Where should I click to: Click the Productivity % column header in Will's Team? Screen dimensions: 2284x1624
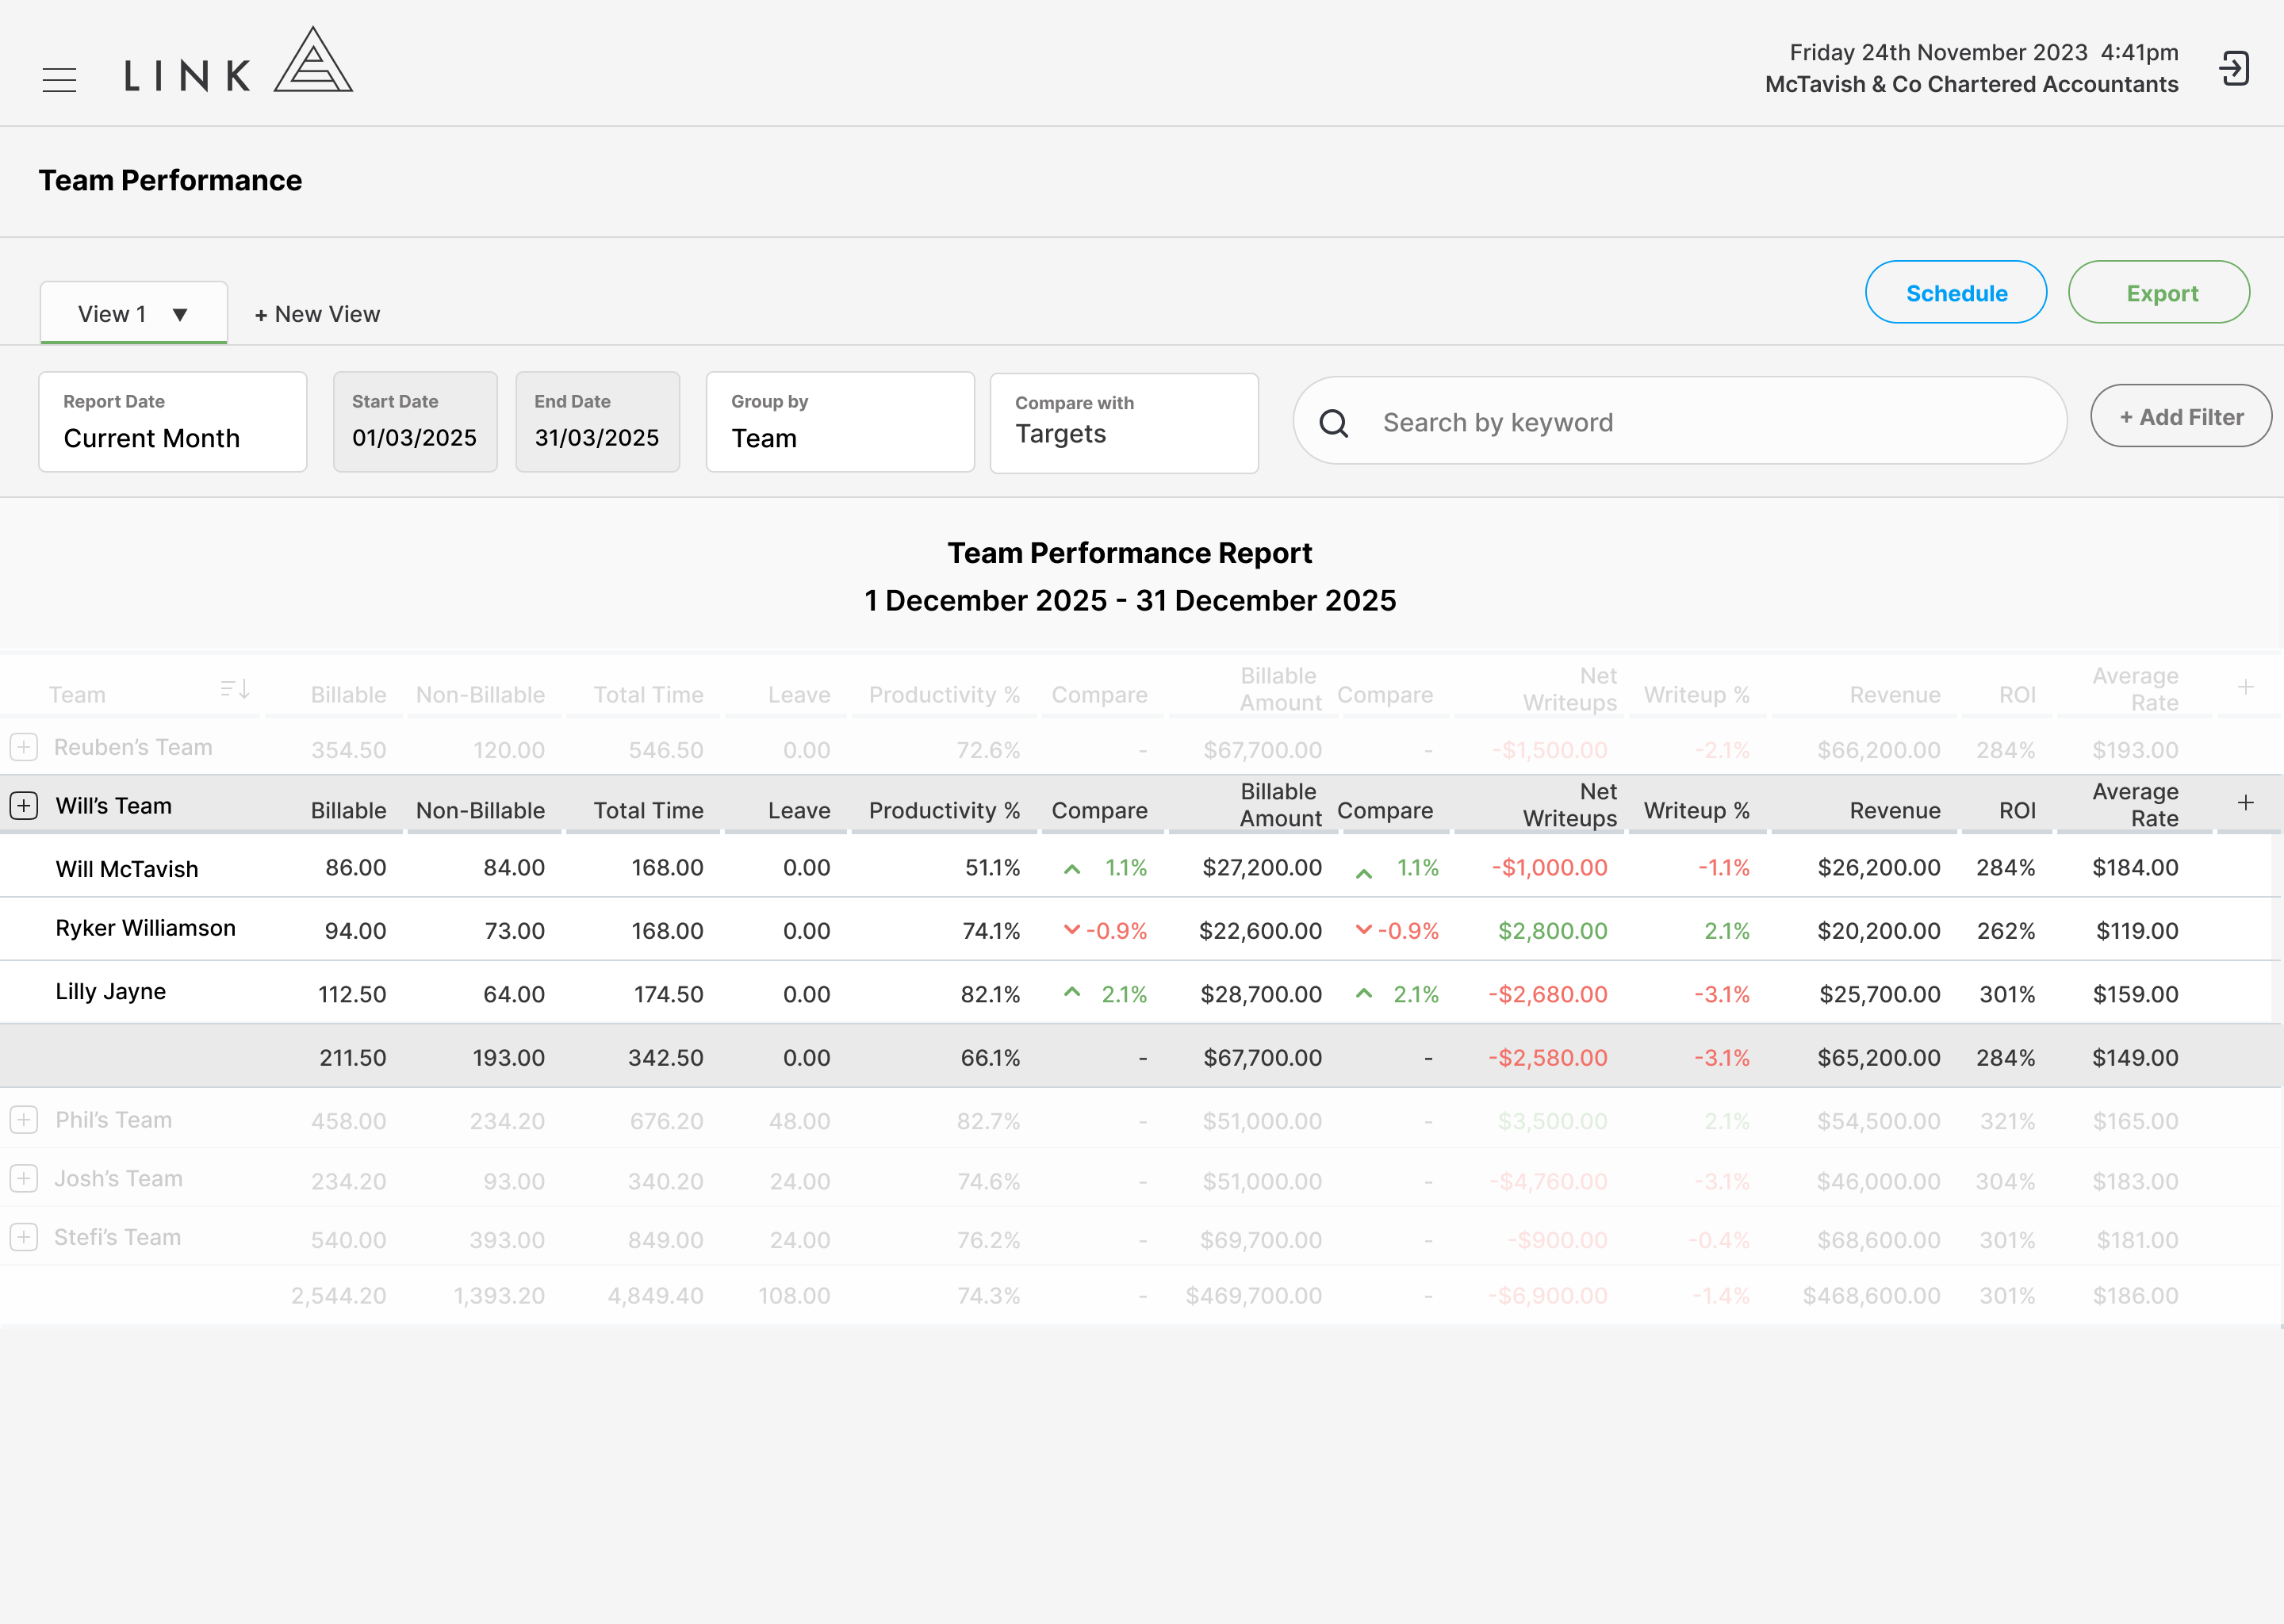click(944, 811)
